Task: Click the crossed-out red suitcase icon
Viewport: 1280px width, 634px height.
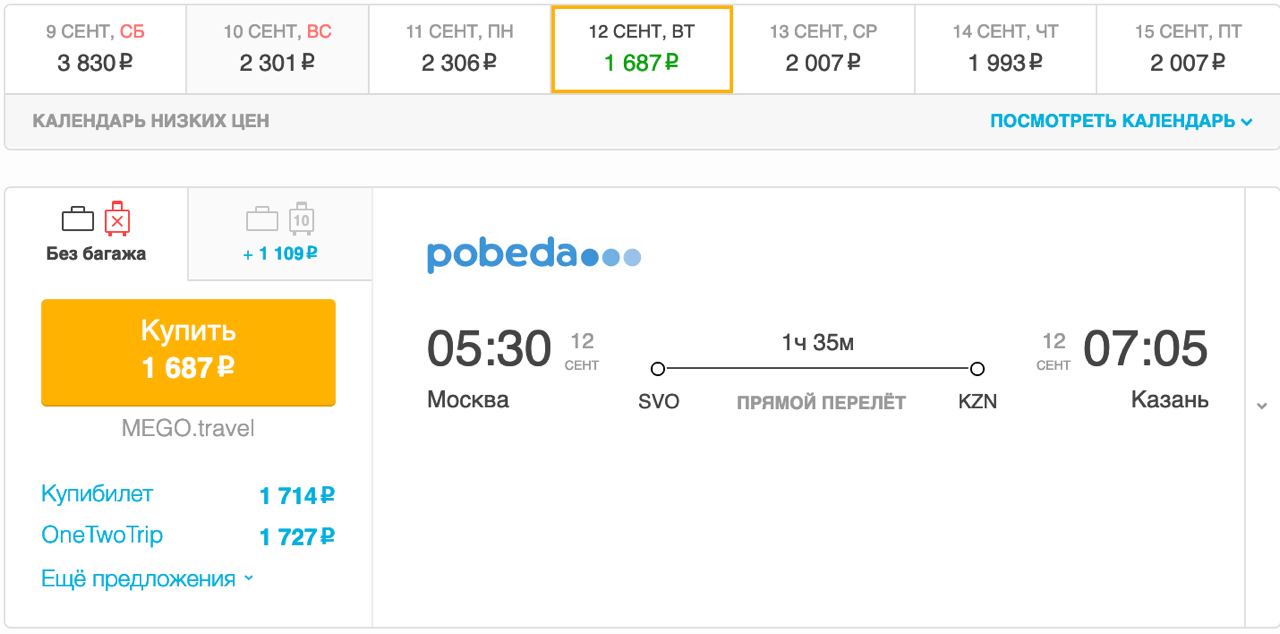Action: (118, 217)
